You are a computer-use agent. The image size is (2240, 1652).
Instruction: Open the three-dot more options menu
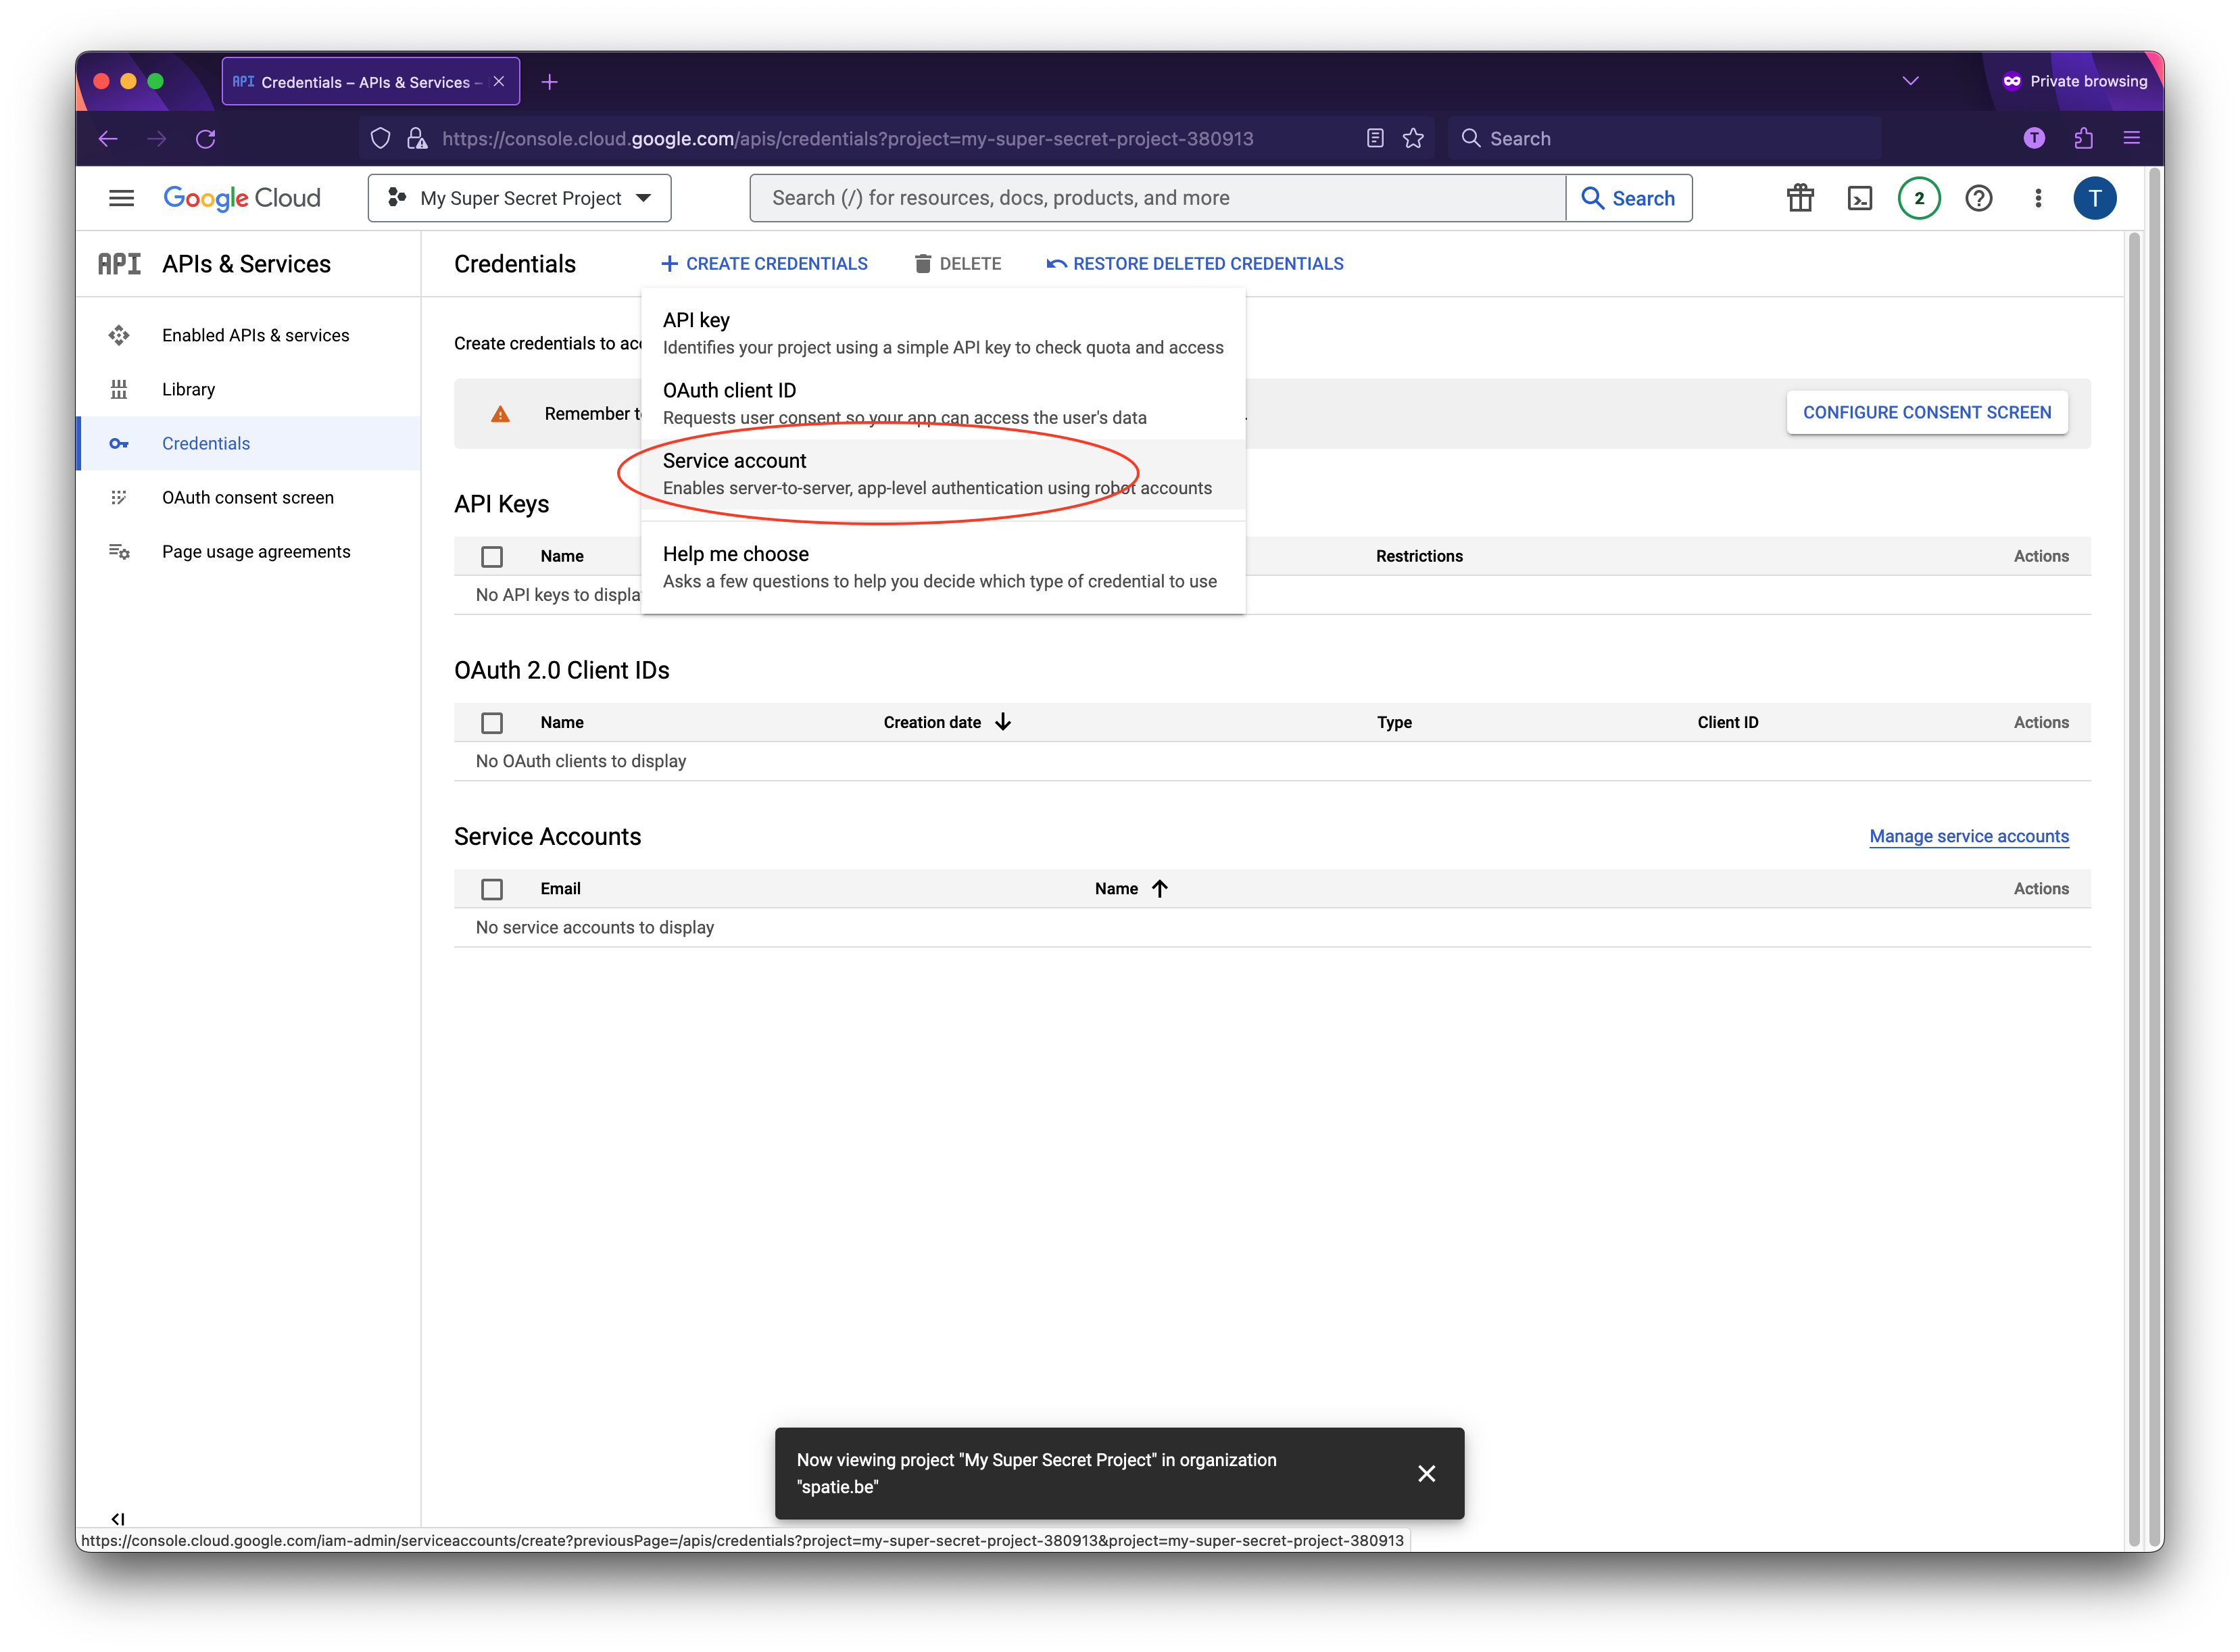click(2037, 197)
